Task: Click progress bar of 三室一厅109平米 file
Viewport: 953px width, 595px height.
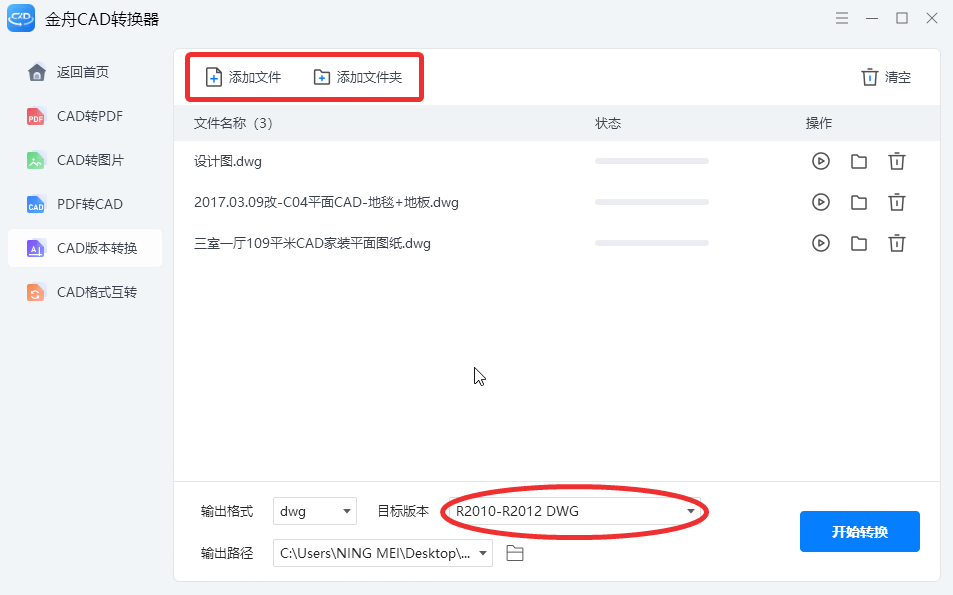Action: [x=652, y=243]
